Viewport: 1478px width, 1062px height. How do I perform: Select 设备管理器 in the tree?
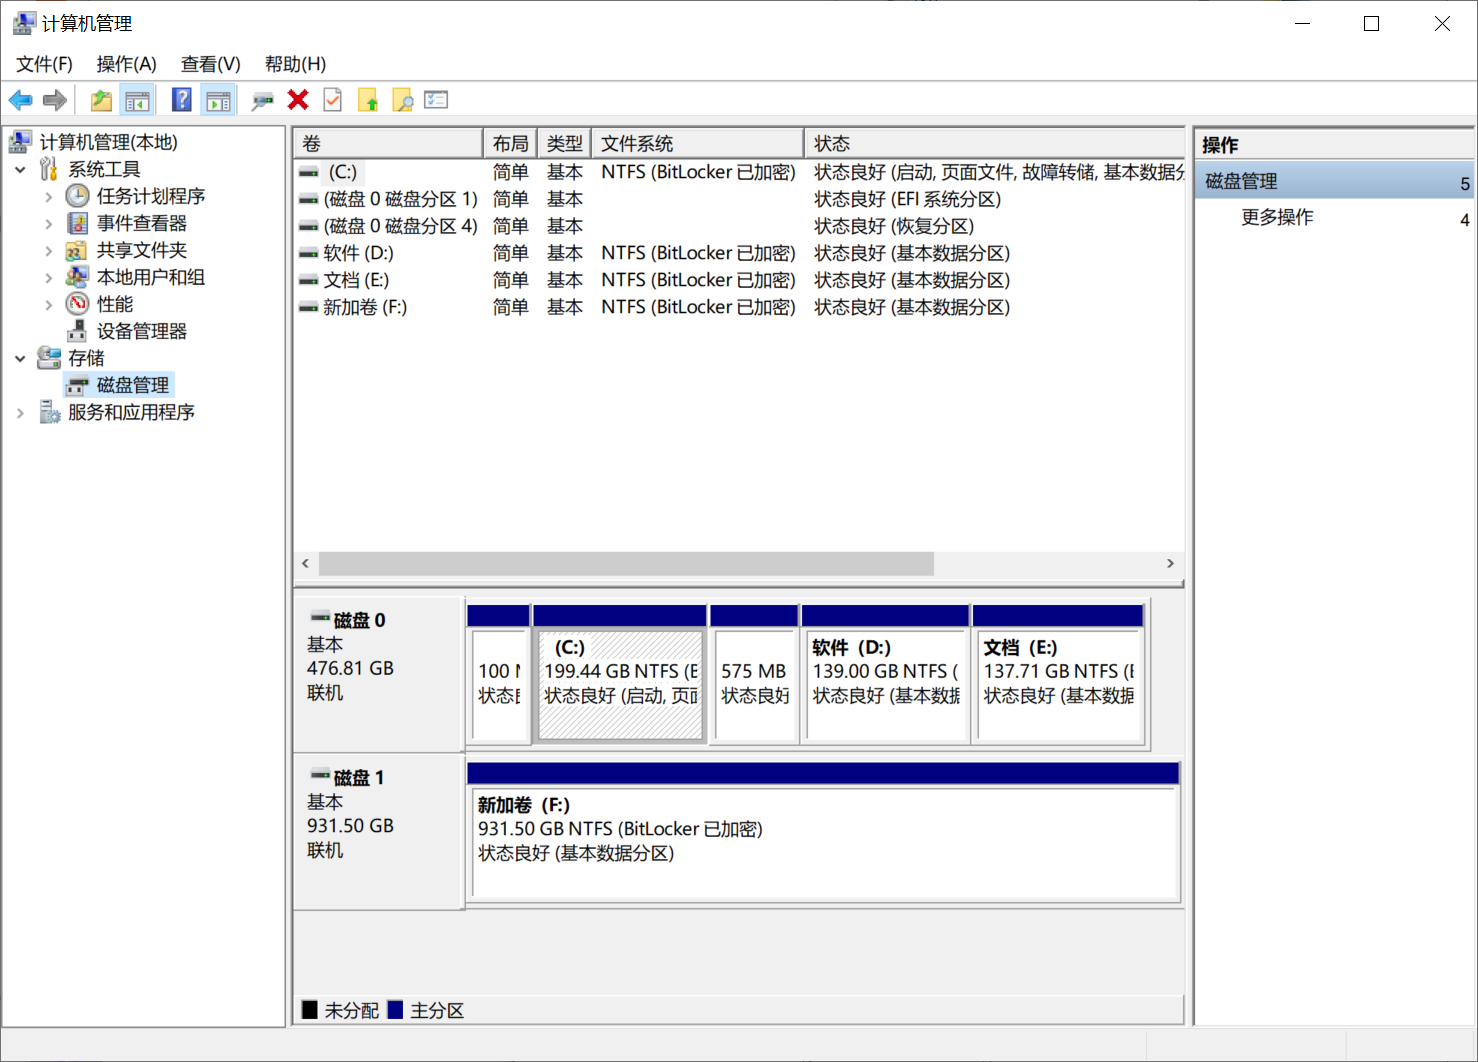point(141,331)
